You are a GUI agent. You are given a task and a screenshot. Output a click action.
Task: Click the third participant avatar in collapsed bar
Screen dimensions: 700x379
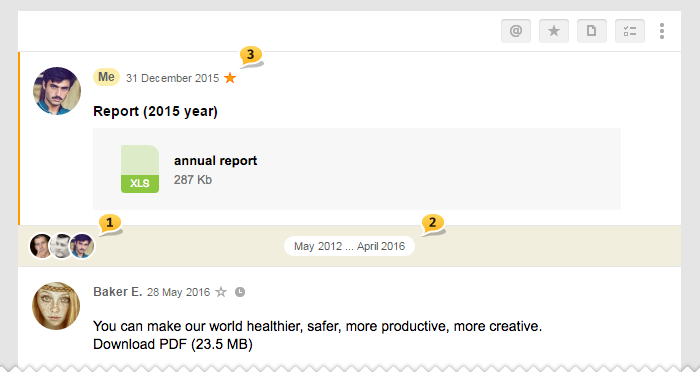tap(82, 246)
